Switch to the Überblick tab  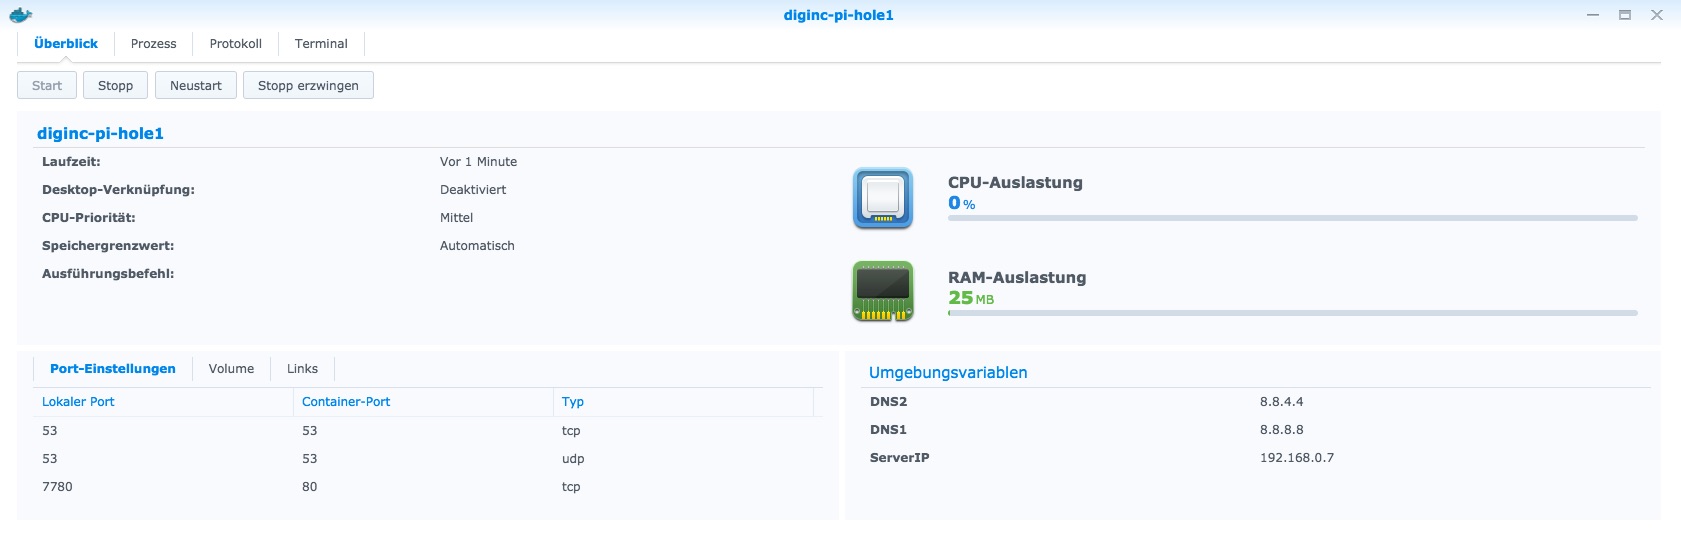66,44
